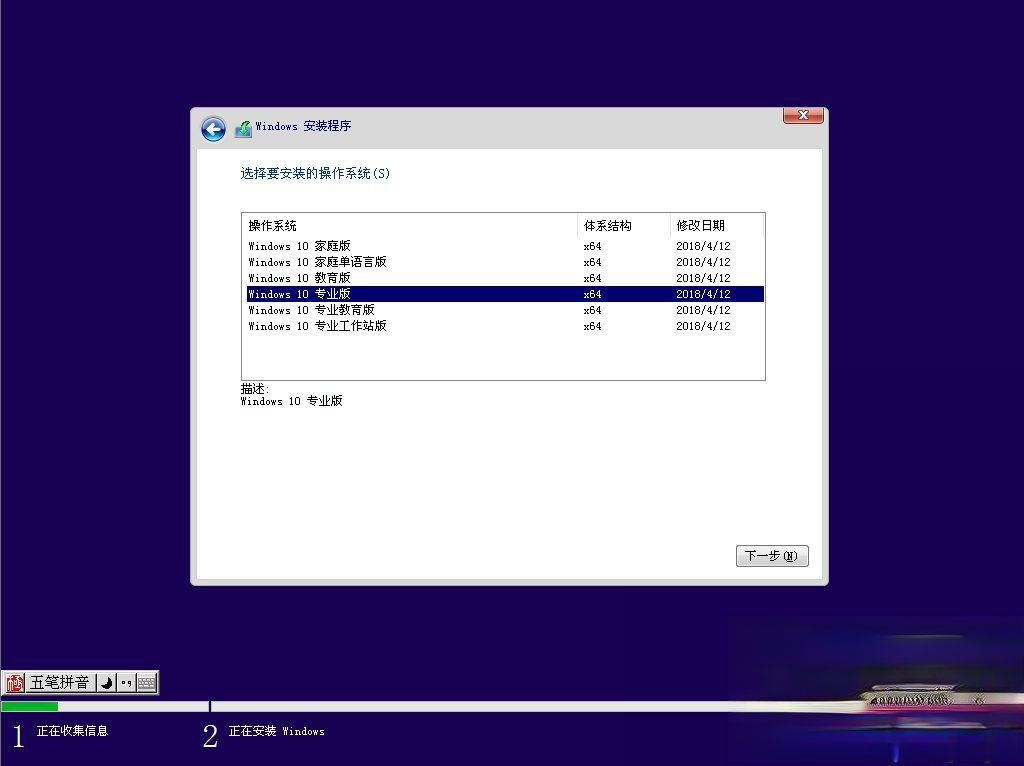Click the 描述 text Windows 10 专业版
The height and width of the screenshot is (766, 1024).
[x=291, y=400]
